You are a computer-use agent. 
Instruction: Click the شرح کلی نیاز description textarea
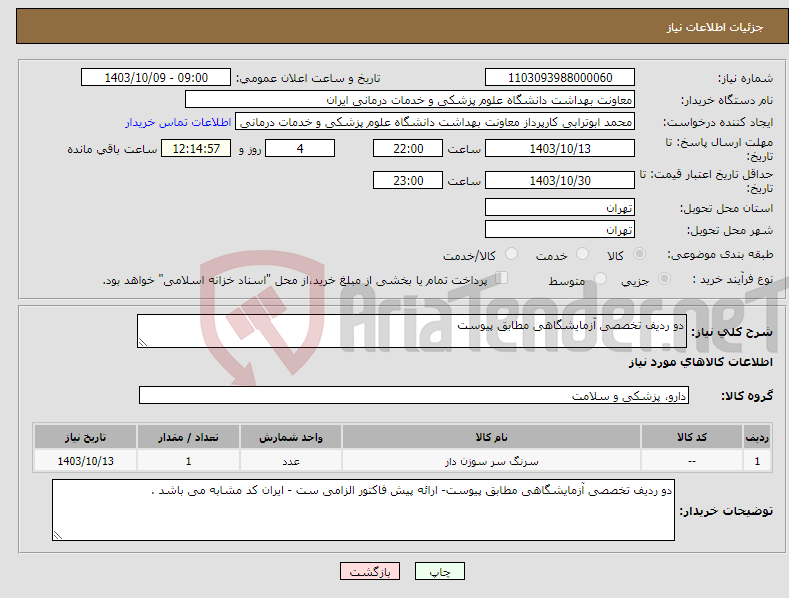pyautogui.click(x=412, y=331)
